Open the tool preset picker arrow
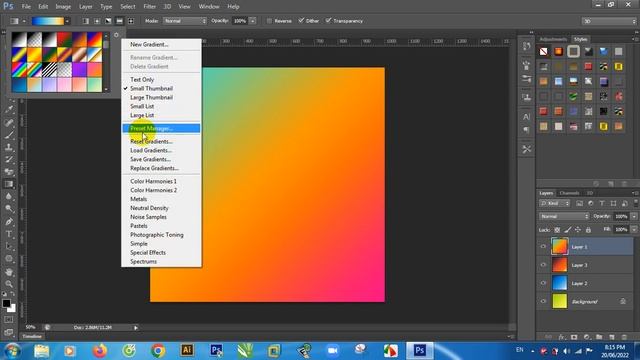 click(24, 21)
